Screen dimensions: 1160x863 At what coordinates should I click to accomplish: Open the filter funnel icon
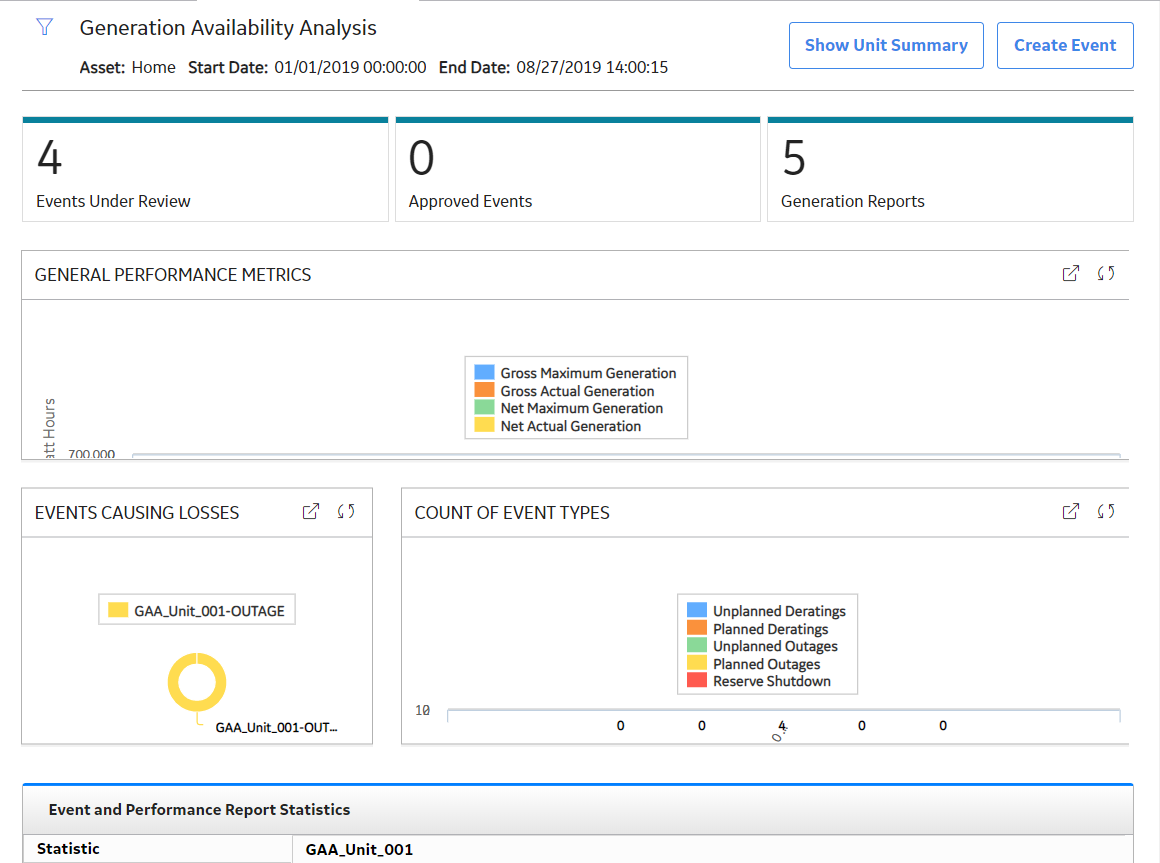pos(44,27)
